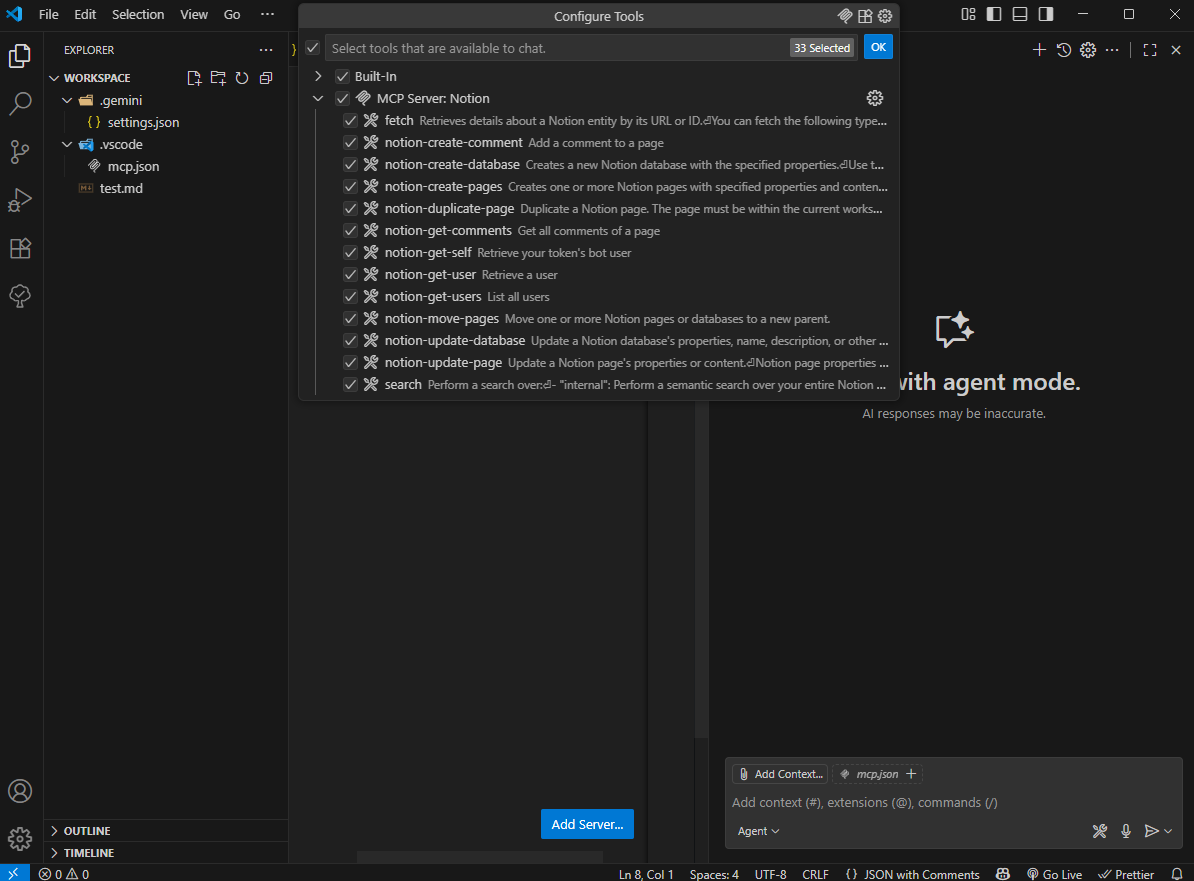Open the View menu
The image size is (1194, 881).
pyautogui.click(x=194, y=14)
